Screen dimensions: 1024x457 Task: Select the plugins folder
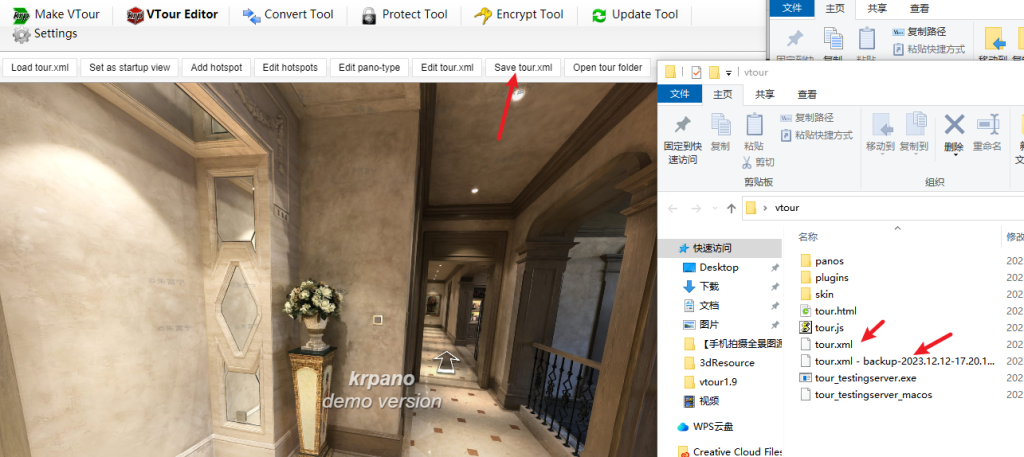click(x=824, y=277)
